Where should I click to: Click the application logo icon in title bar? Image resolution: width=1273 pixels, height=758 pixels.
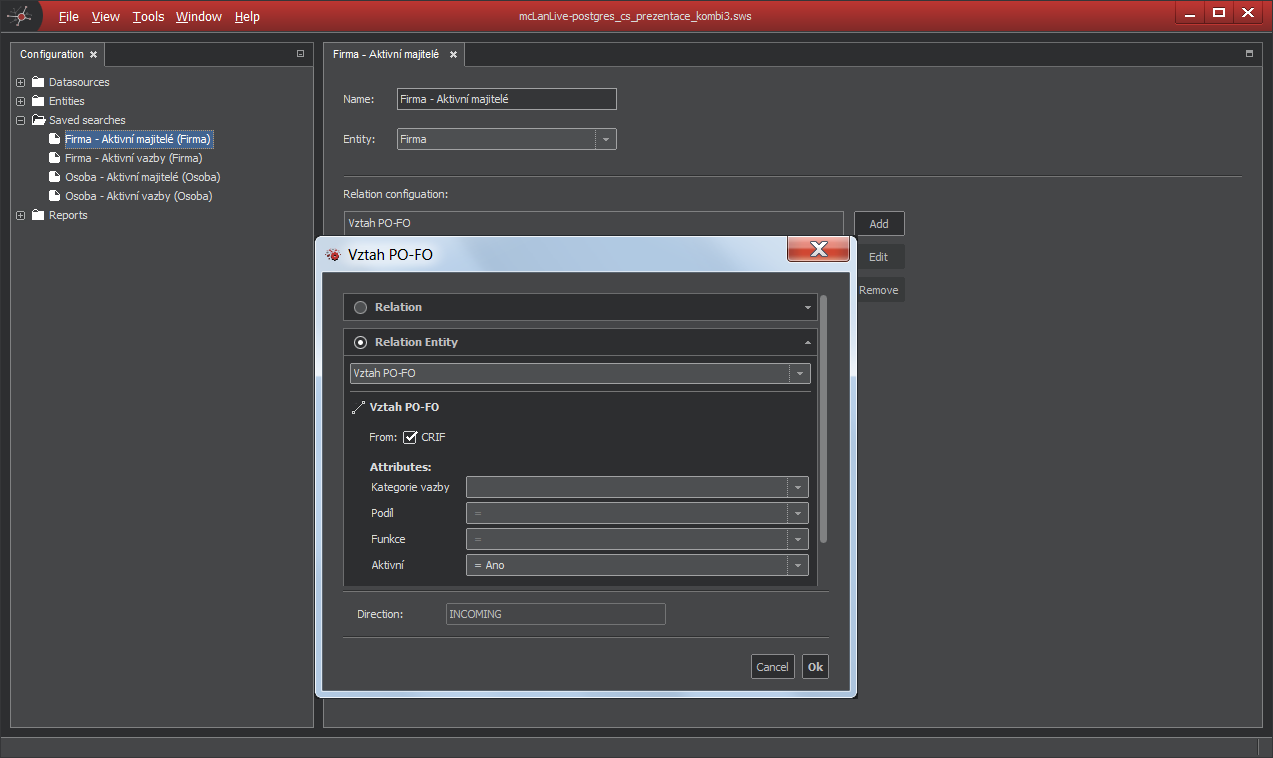coord(21,15)
